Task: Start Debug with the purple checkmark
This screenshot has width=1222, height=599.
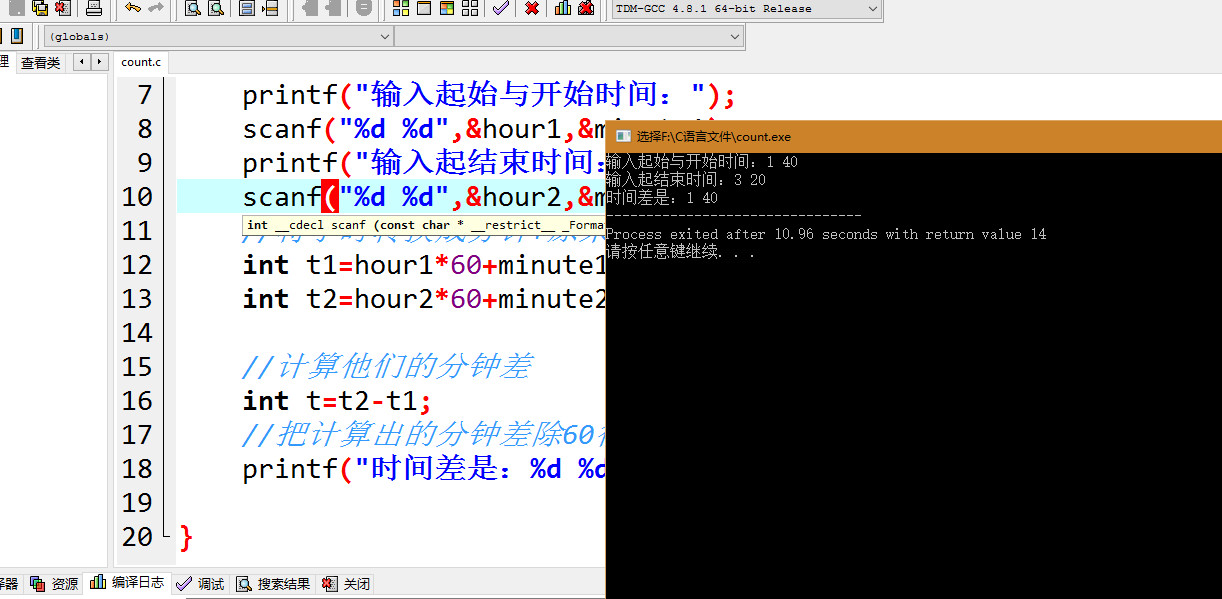Action: tap(501, 8)
